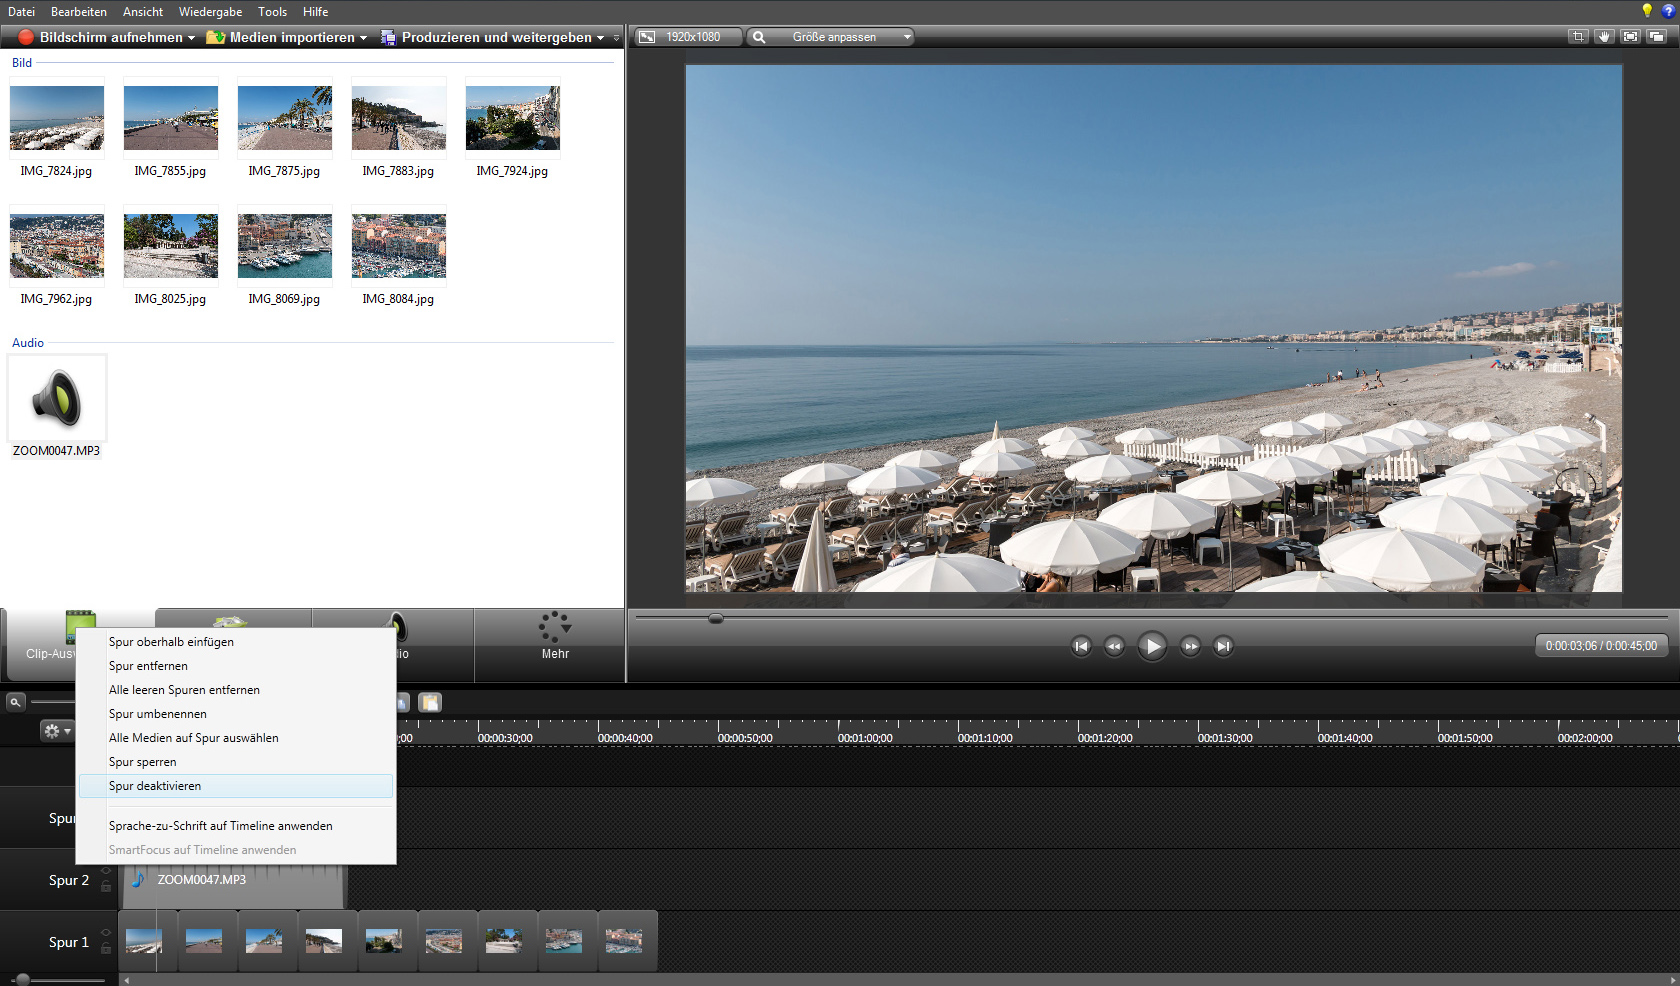
Task: Choose Spur sperren from context menu
Action: pyautogui.click(x=236, y=762)
